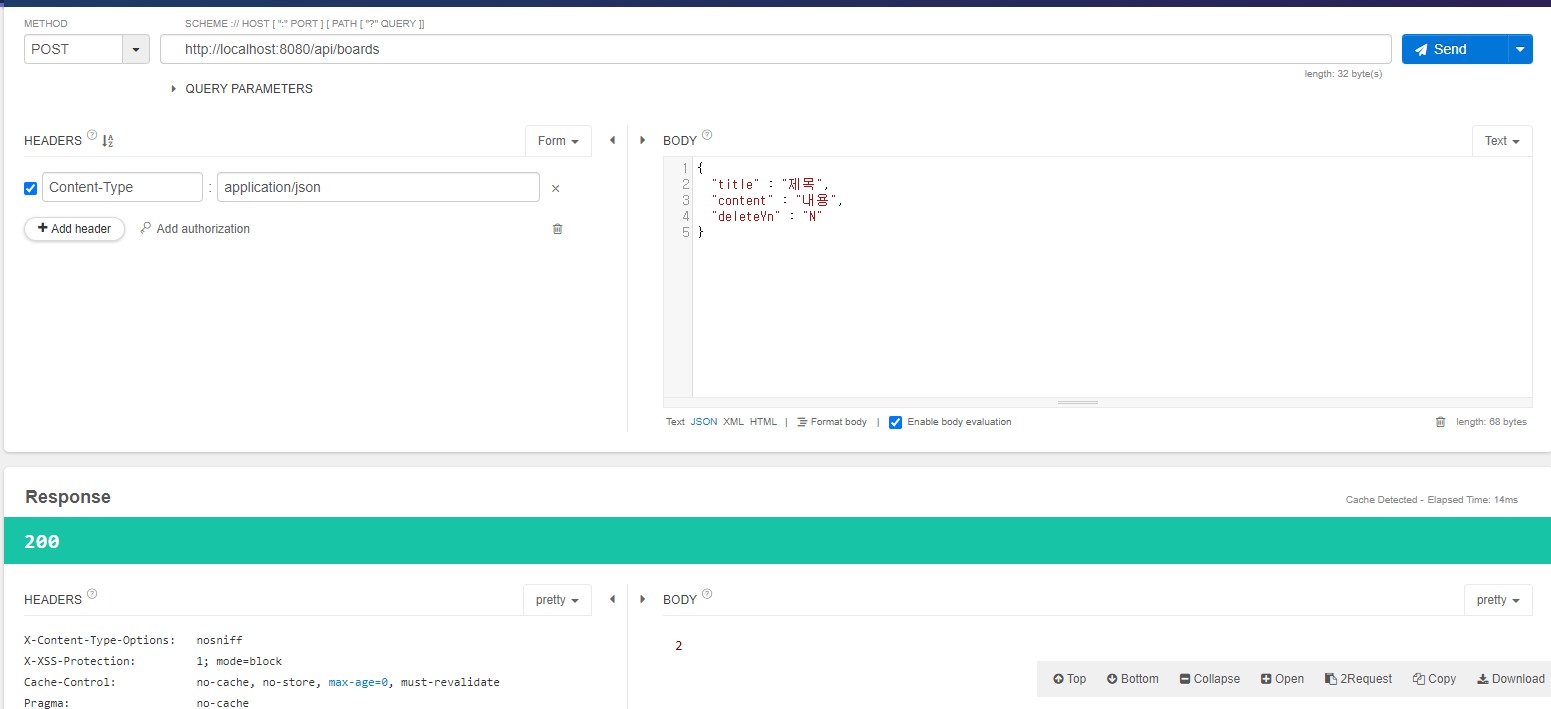The height and width of the screenshot is (709, 1551).
Task: Switch body syntax to HTML
Action: pos(763,422)
